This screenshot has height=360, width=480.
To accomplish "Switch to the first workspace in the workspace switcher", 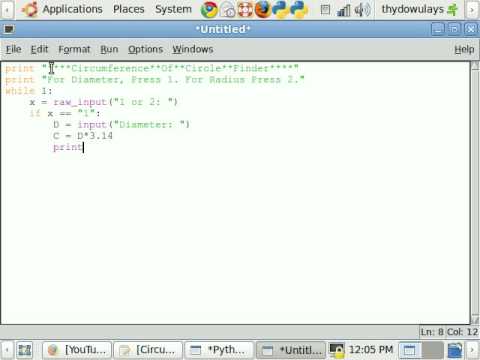I will [x=410, y=350].
